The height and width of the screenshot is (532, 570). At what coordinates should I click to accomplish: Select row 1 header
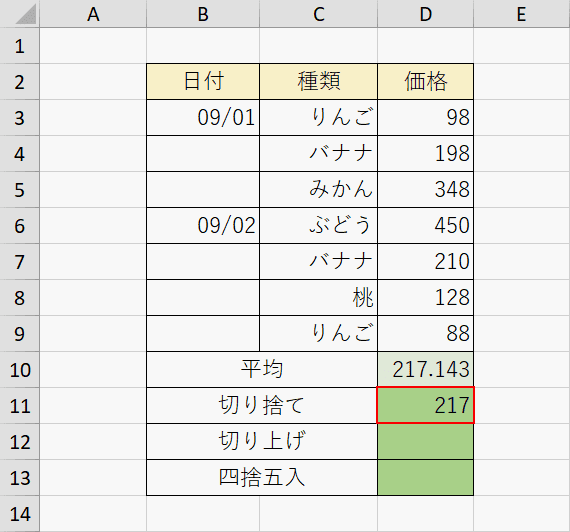(x=20, y=46)
